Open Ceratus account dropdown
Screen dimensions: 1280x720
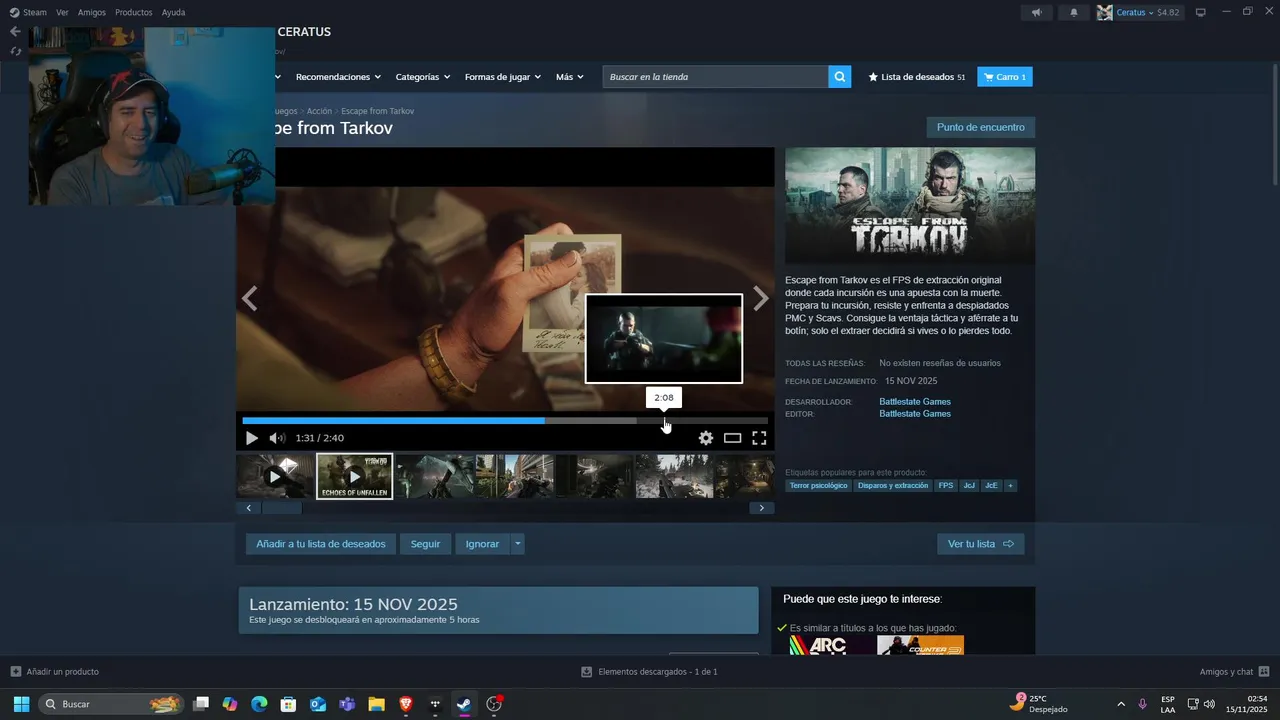pos(1139,12)
